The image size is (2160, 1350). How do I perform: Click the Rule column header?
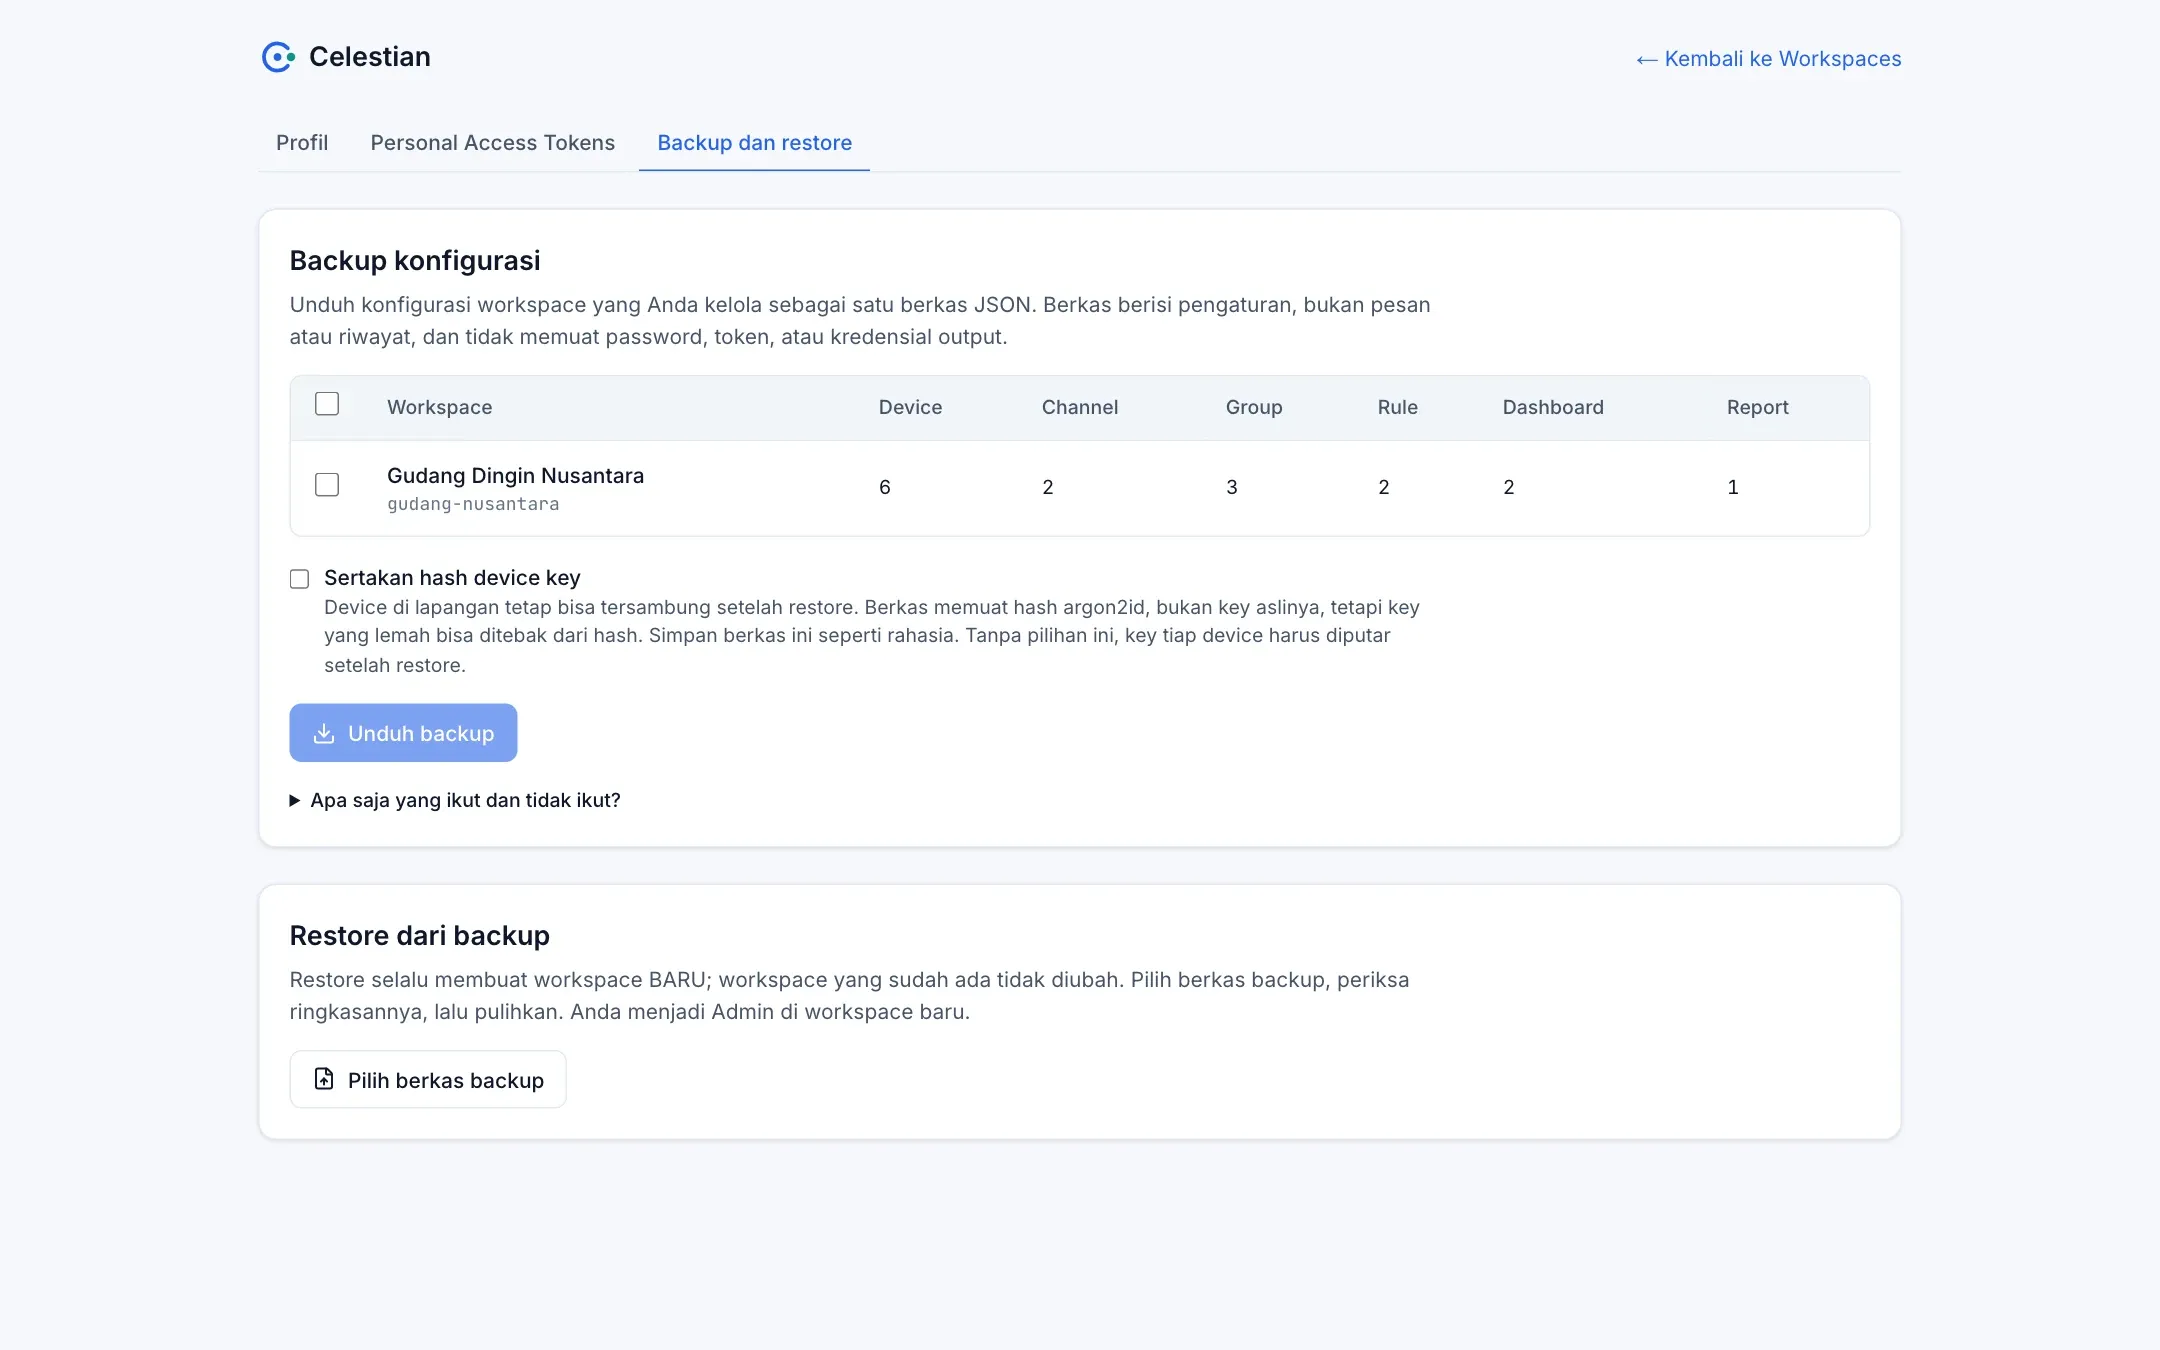[x=1398, y=407]
